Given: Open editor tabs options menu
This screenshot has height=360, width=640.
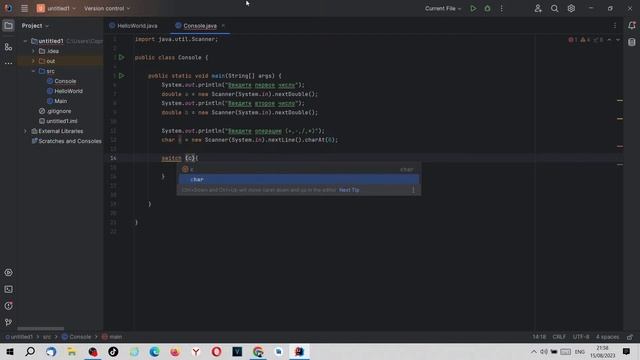Looking at the screenshot, I should 615,26.
